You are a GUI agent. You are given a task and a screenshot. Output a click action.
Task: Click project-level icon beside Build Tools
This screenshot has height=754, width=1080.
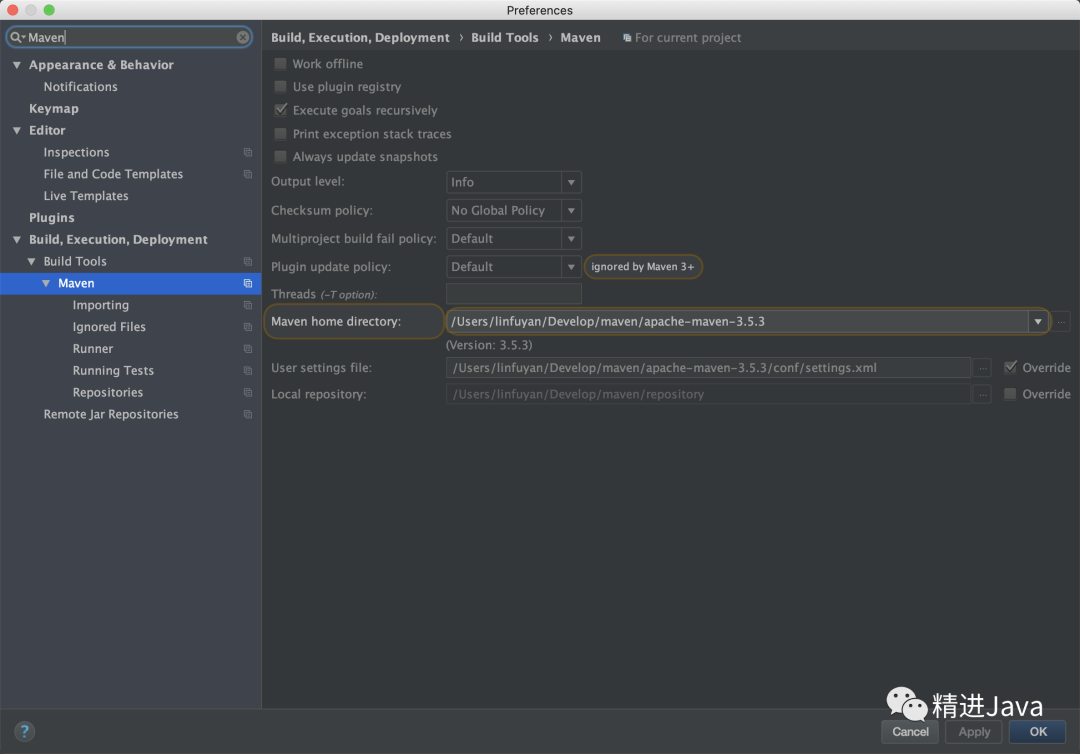pos(248,262)
